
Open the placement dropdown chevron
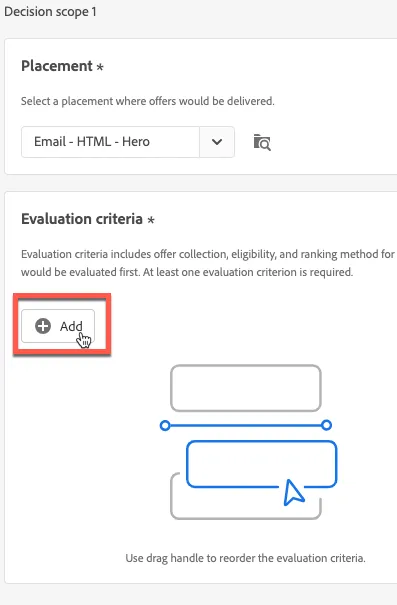(217, 142)
